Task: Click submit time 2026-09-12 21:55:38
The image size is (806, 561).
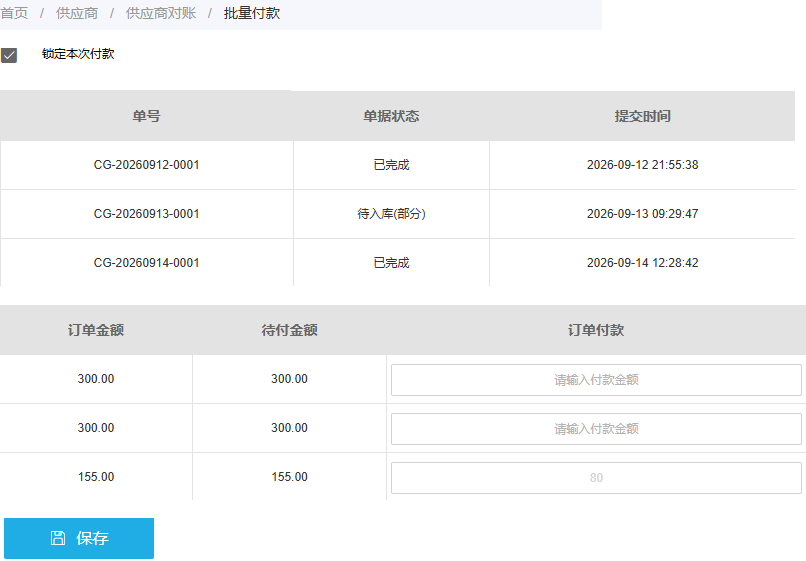Action: click(643, 165)
